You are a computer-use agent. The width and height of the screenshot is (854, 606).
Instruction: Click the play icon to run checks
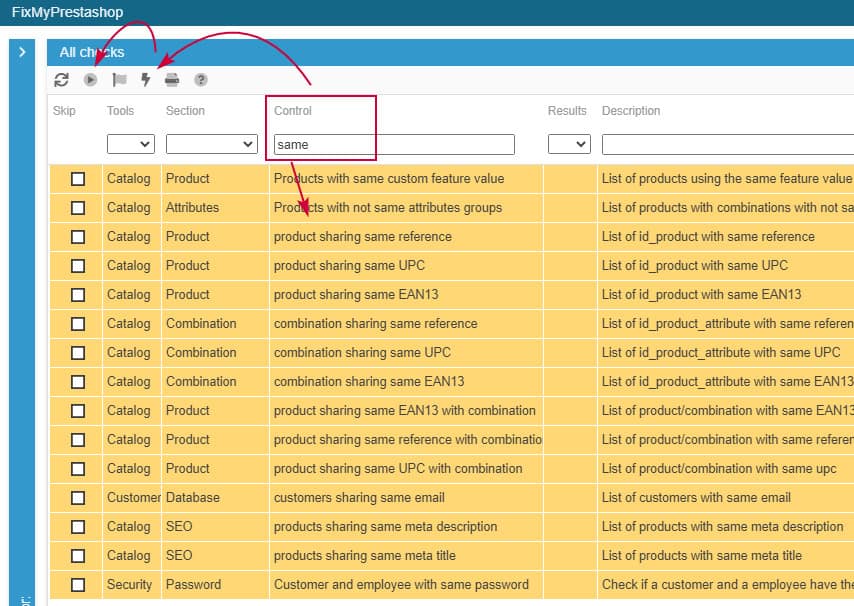(91, 80)
